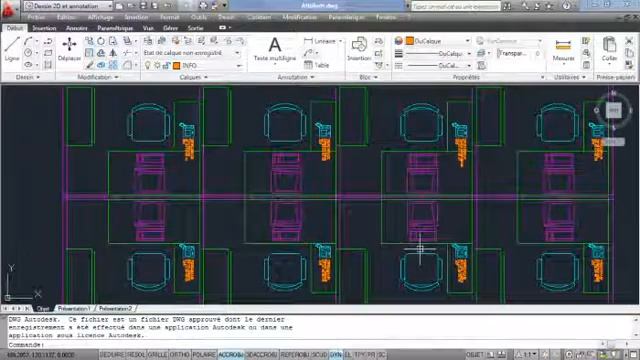The height and width of the screenshot is (360, 640).
Task: Open the Format menu
Action: point(170,17)
